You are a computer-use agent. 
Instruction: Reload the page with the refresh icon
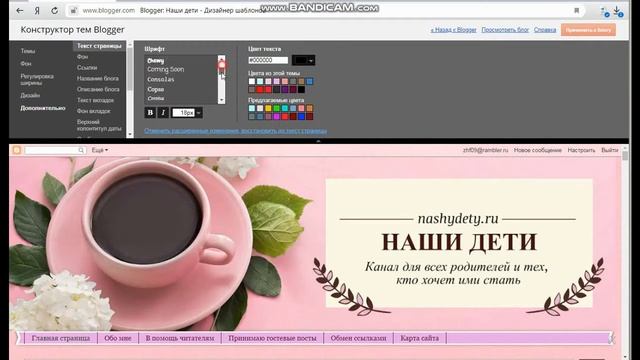click(x=54, y=11)
